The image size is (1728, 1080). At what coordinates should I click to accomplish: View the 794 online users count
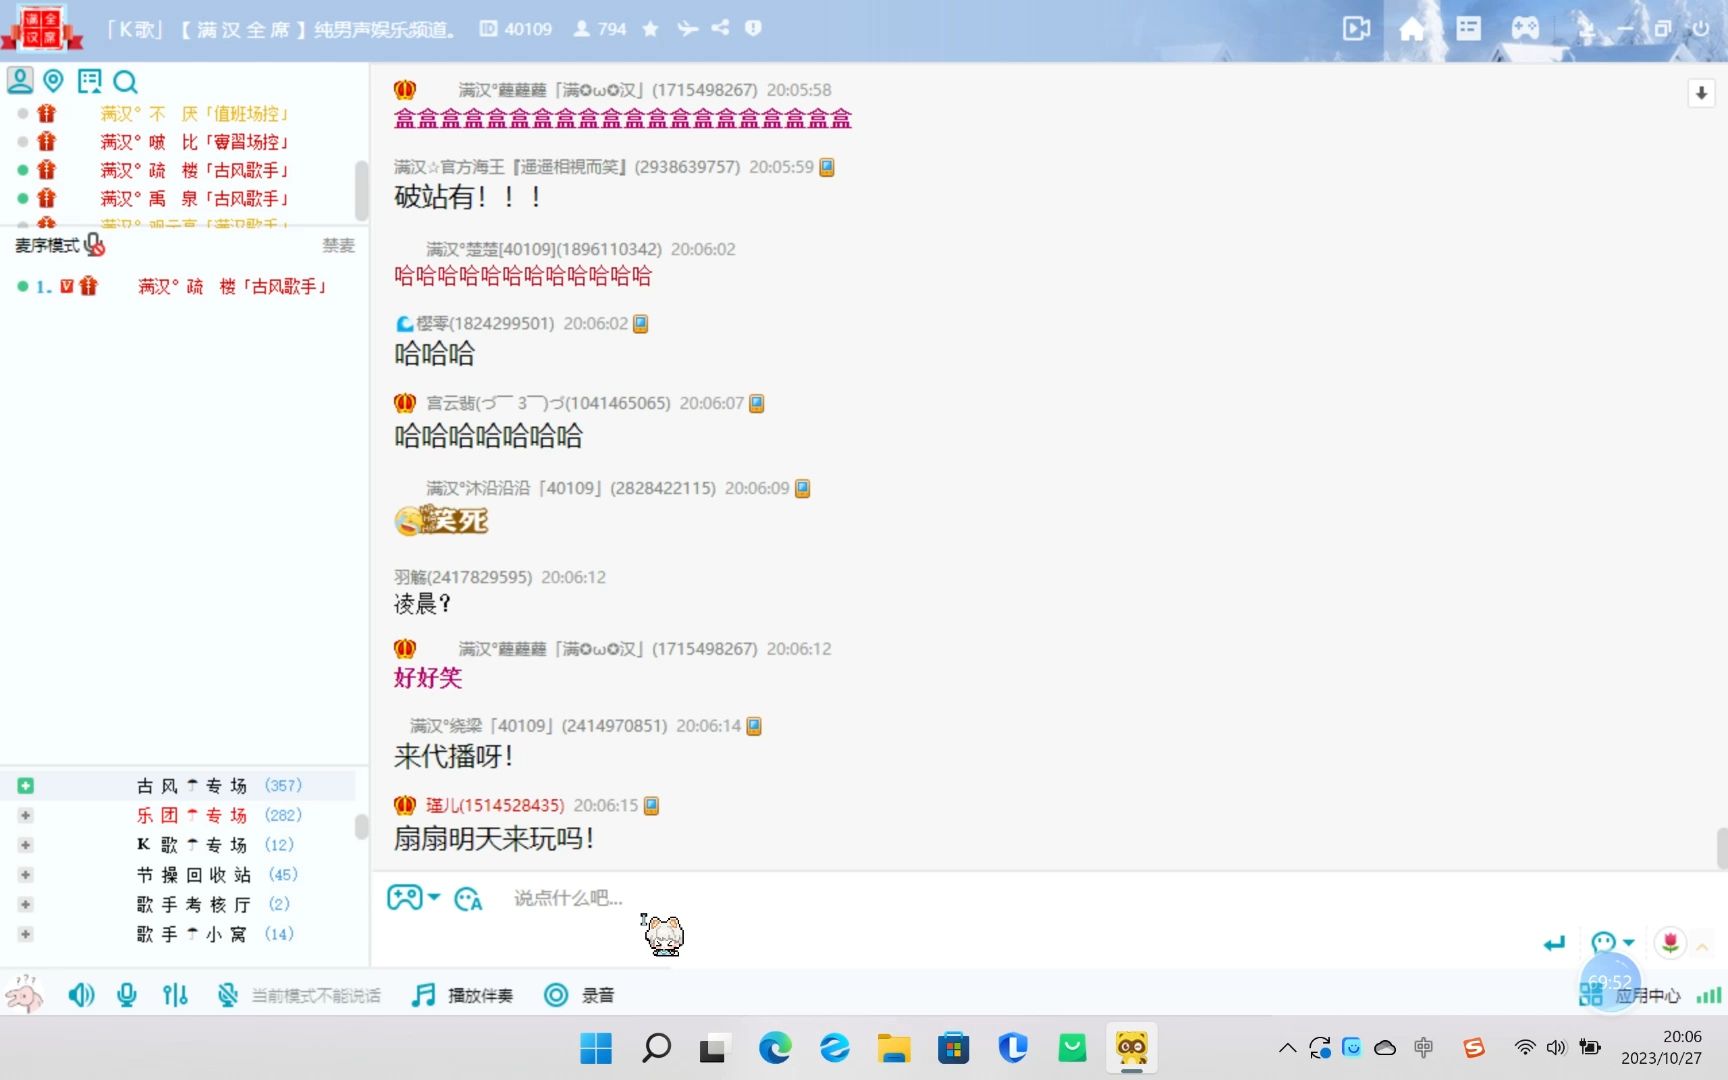tap(600, 29)
